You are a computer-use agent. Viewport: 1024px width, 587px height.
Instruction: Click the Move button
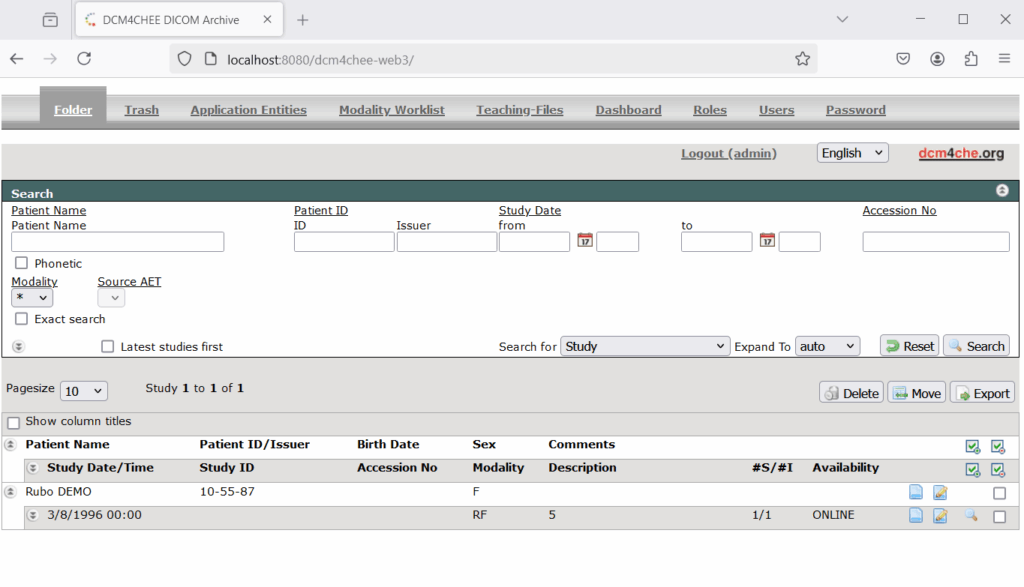[x=916, y=393]
